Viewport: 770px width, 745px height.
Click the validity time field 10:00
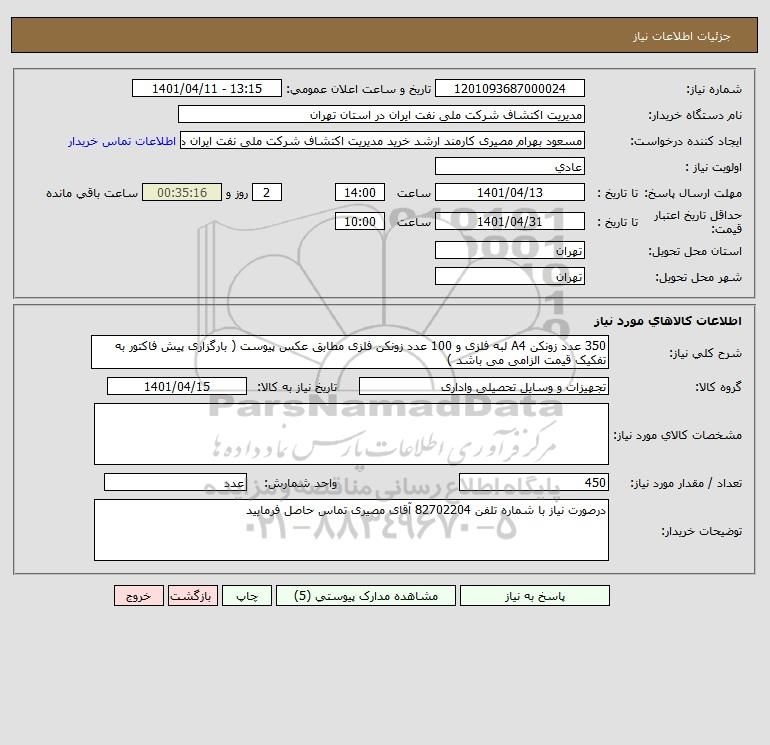tap(360, 221)
